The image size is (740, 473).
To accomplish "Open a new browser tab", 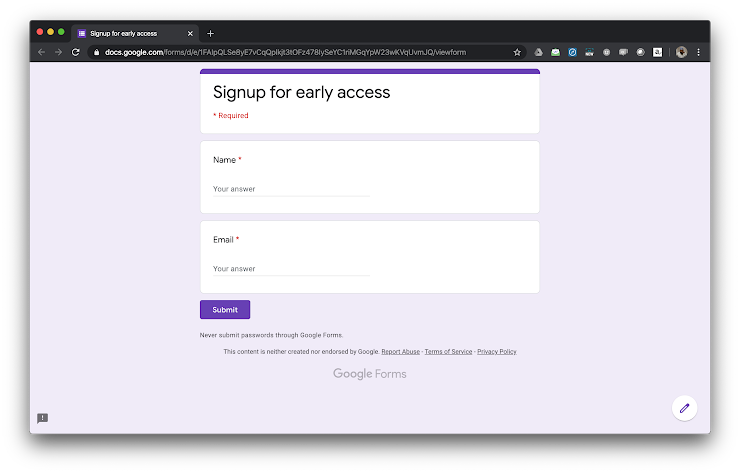I will 210,33.
